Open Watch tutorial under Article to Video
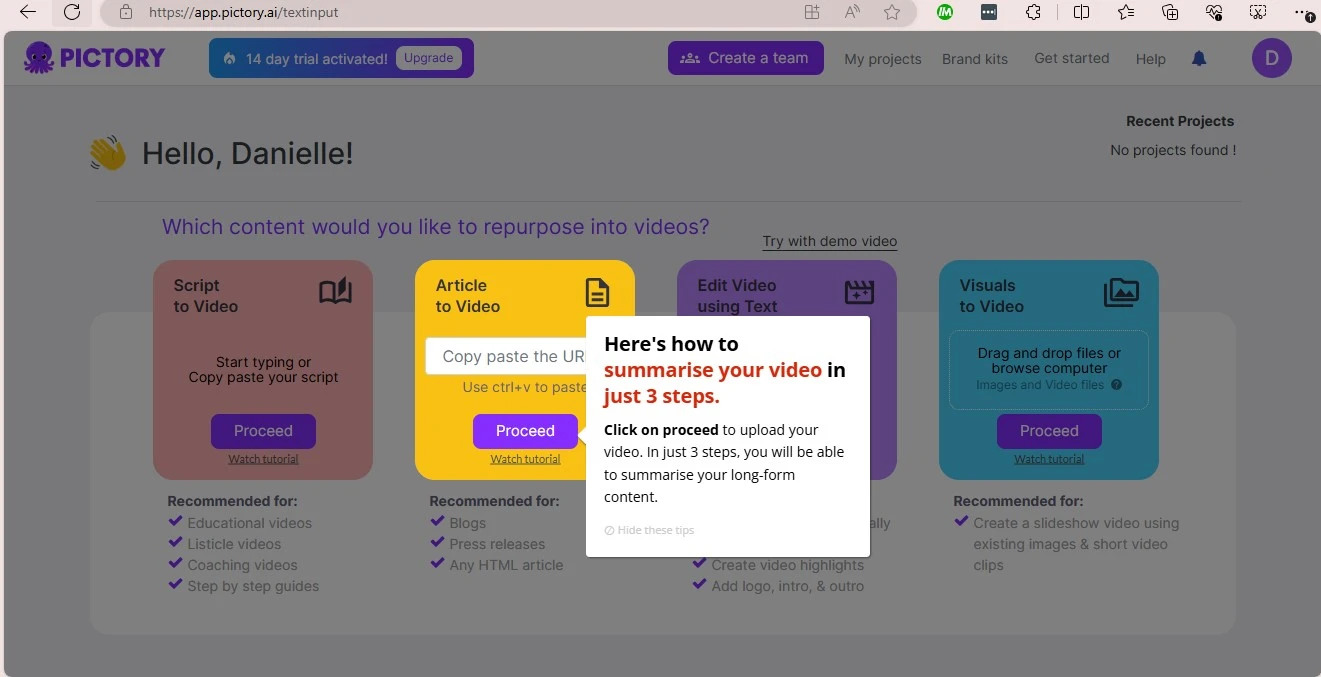 pyautogui.click(x=525, y=459)
